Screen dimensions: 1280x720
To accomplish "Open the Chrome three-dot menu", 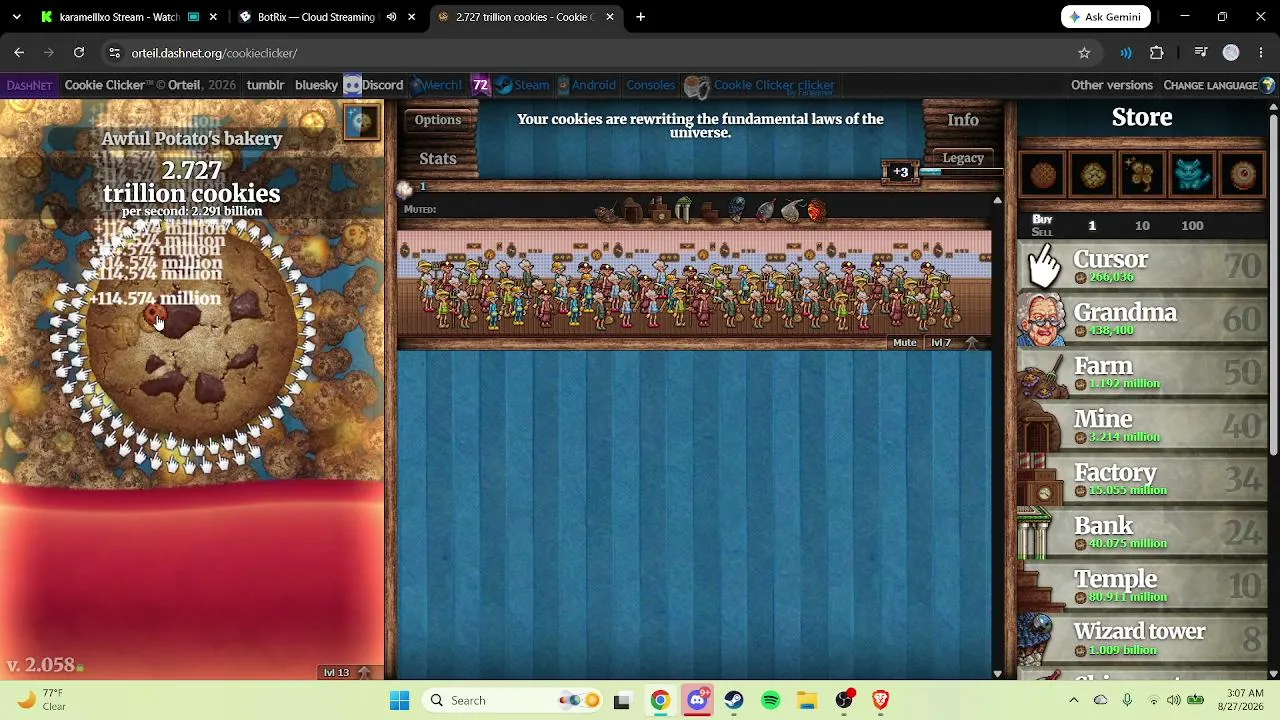I will (1260, 53).
